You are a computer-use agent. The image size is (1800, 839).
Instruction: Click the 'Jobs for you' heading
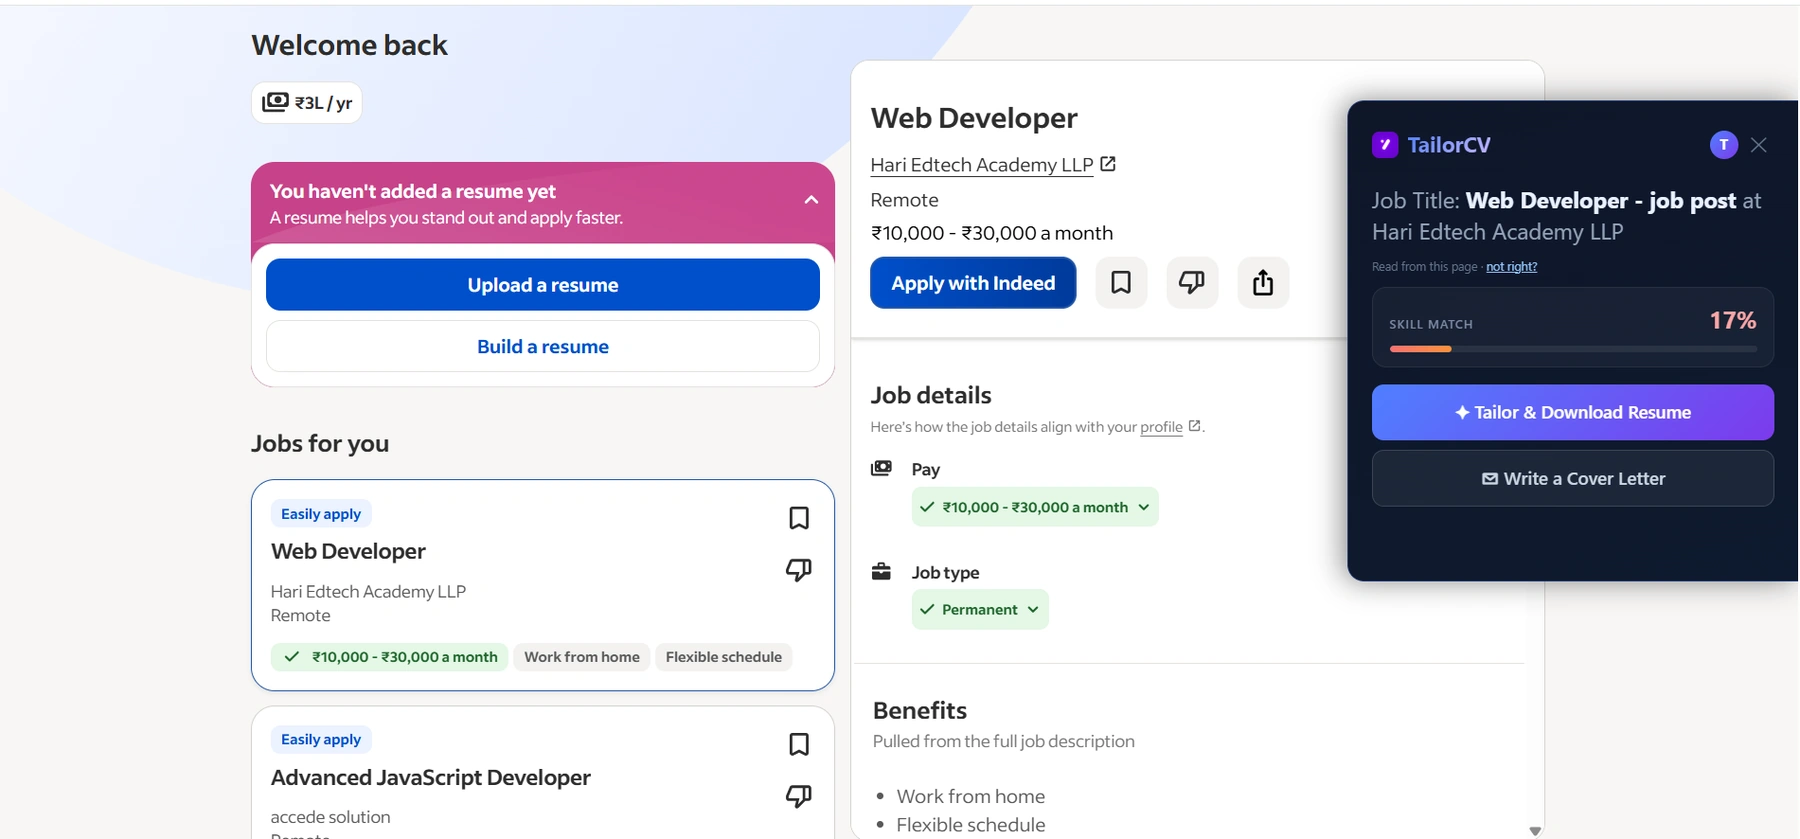pyautogui.click(x=320, y=443)
